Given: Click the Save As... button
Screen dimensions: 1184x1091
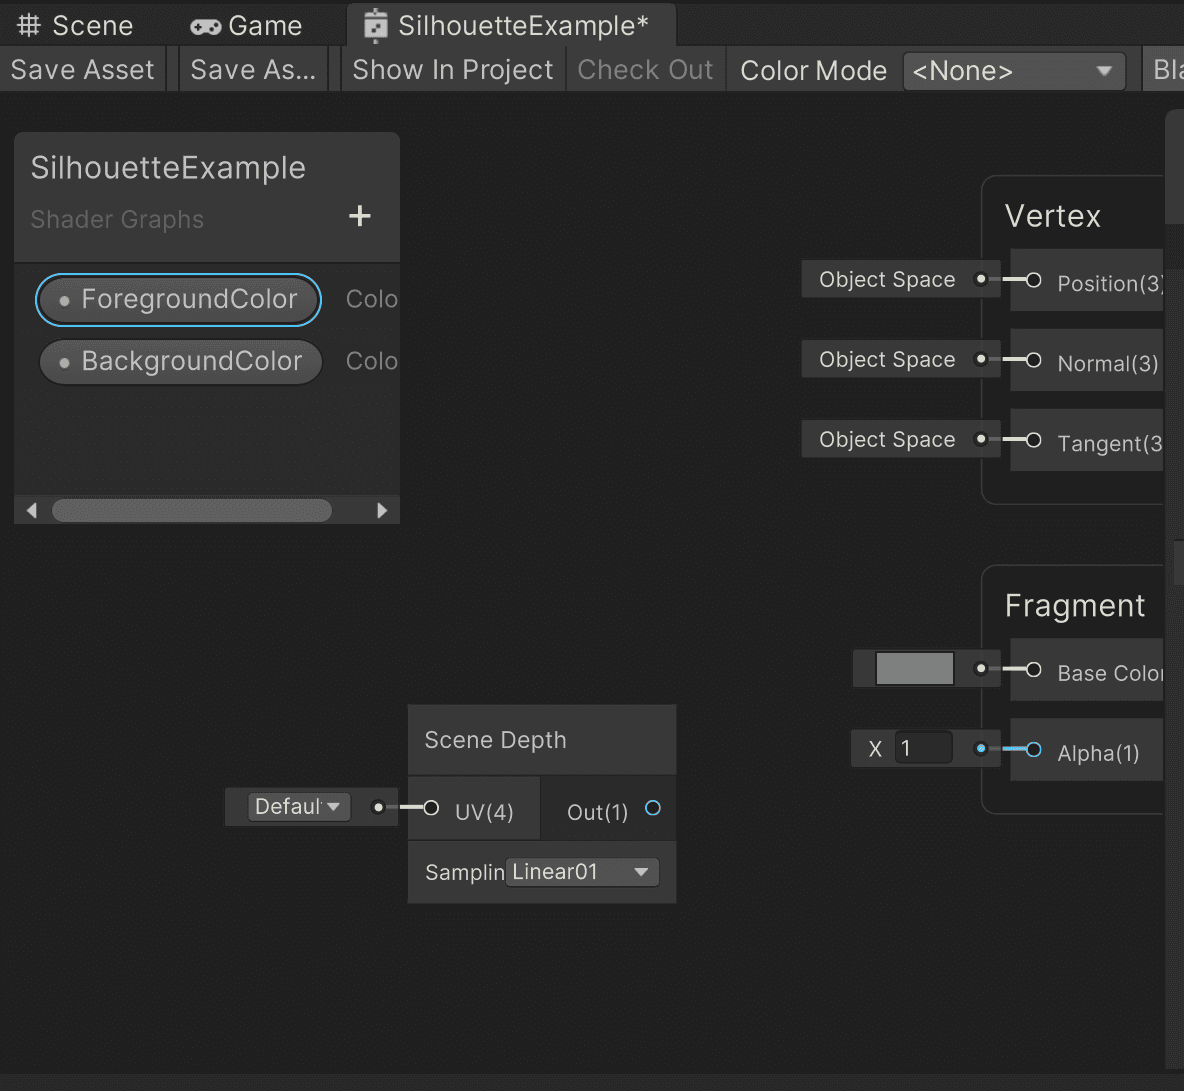Looking at the screenshot, I should click(253, 69).
